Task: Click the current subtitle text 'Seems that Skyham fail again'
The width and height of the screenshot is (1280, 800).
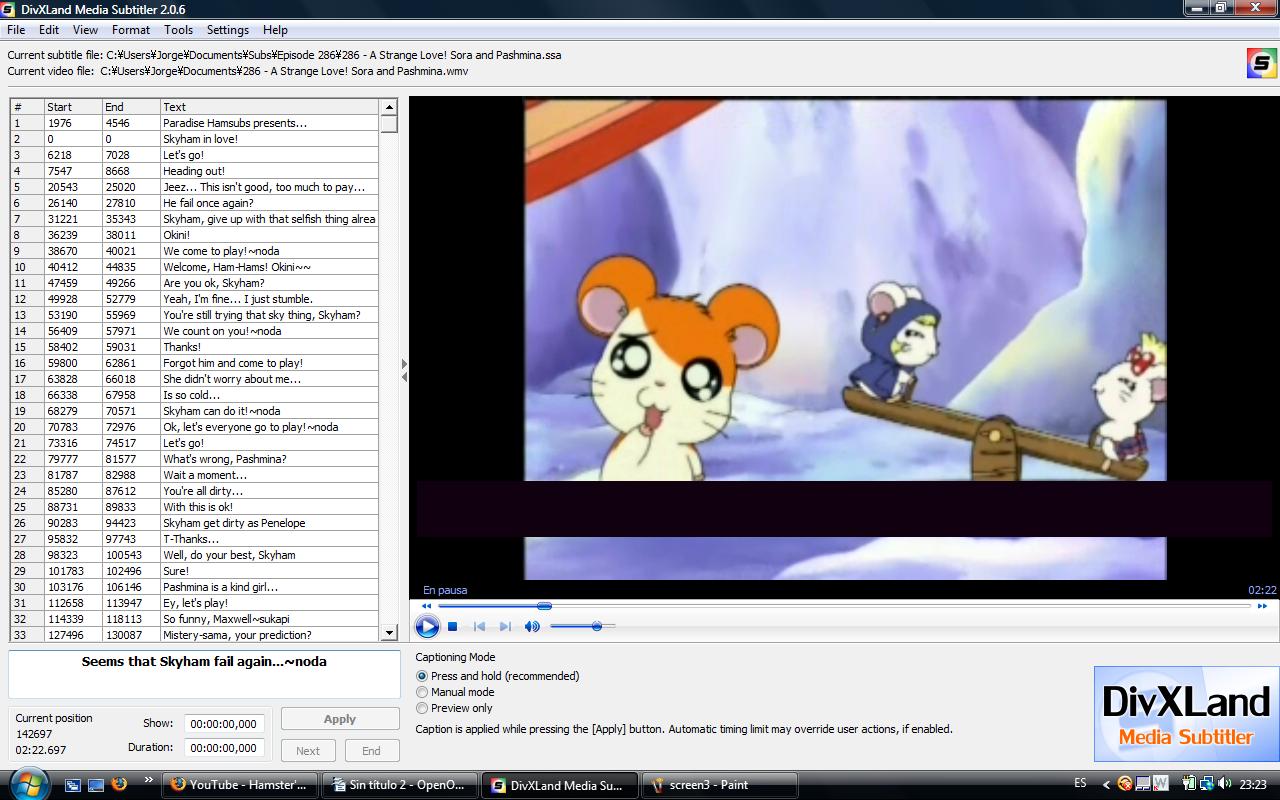Action: 204,662
